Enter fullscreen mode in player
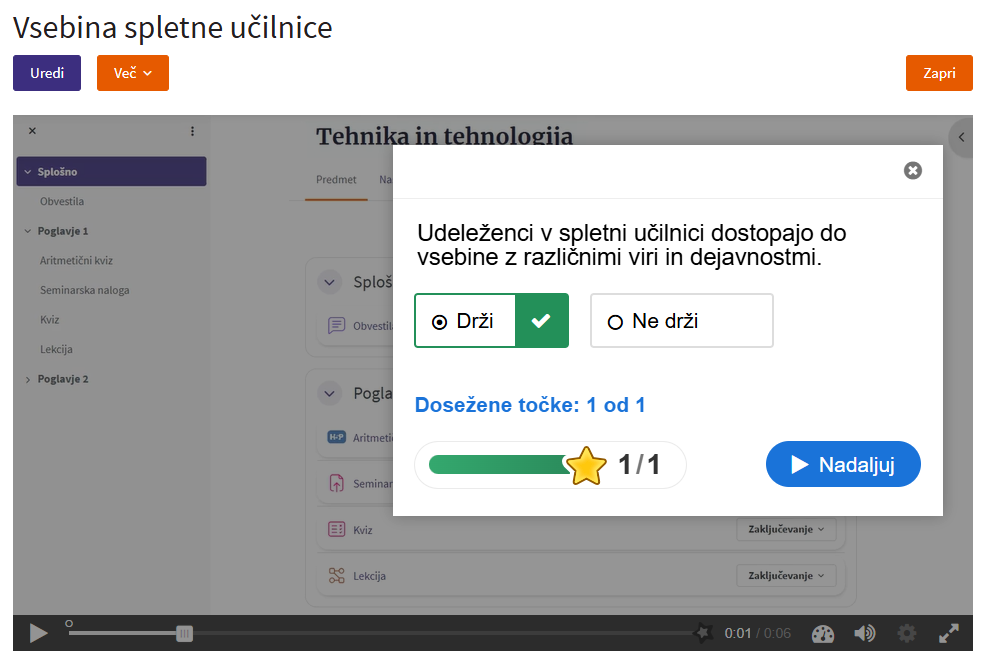The image size is (987, 664). 949,633
